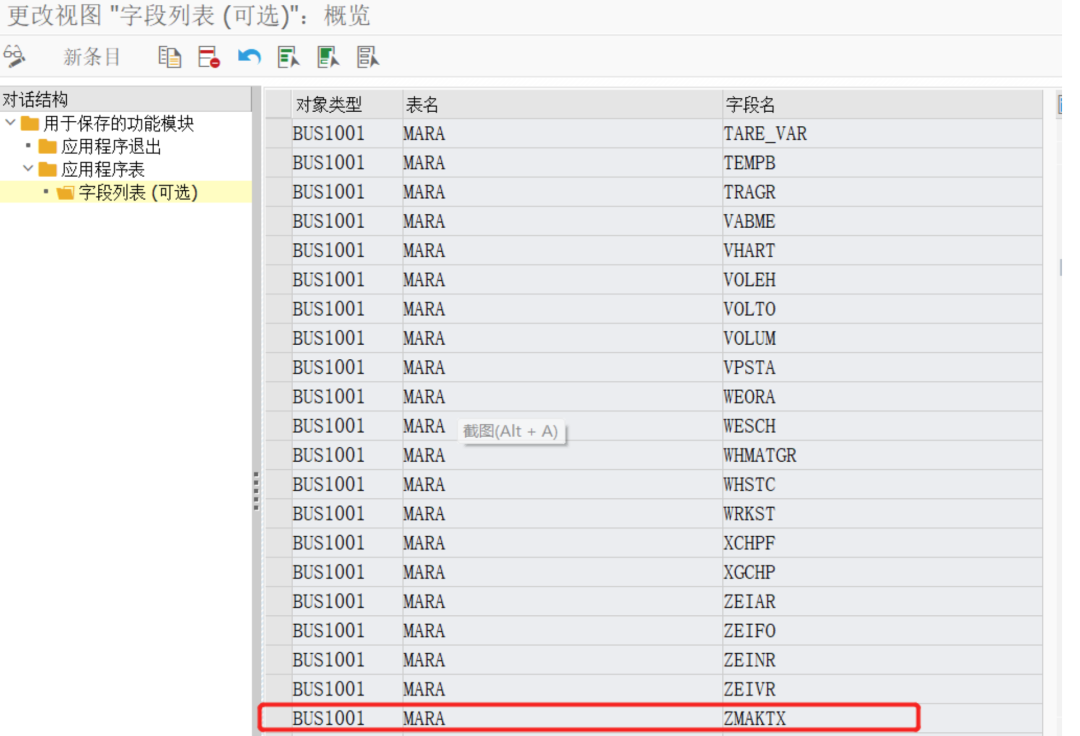
Task: Click the deselect all icon
Action: tap(368, 56)
